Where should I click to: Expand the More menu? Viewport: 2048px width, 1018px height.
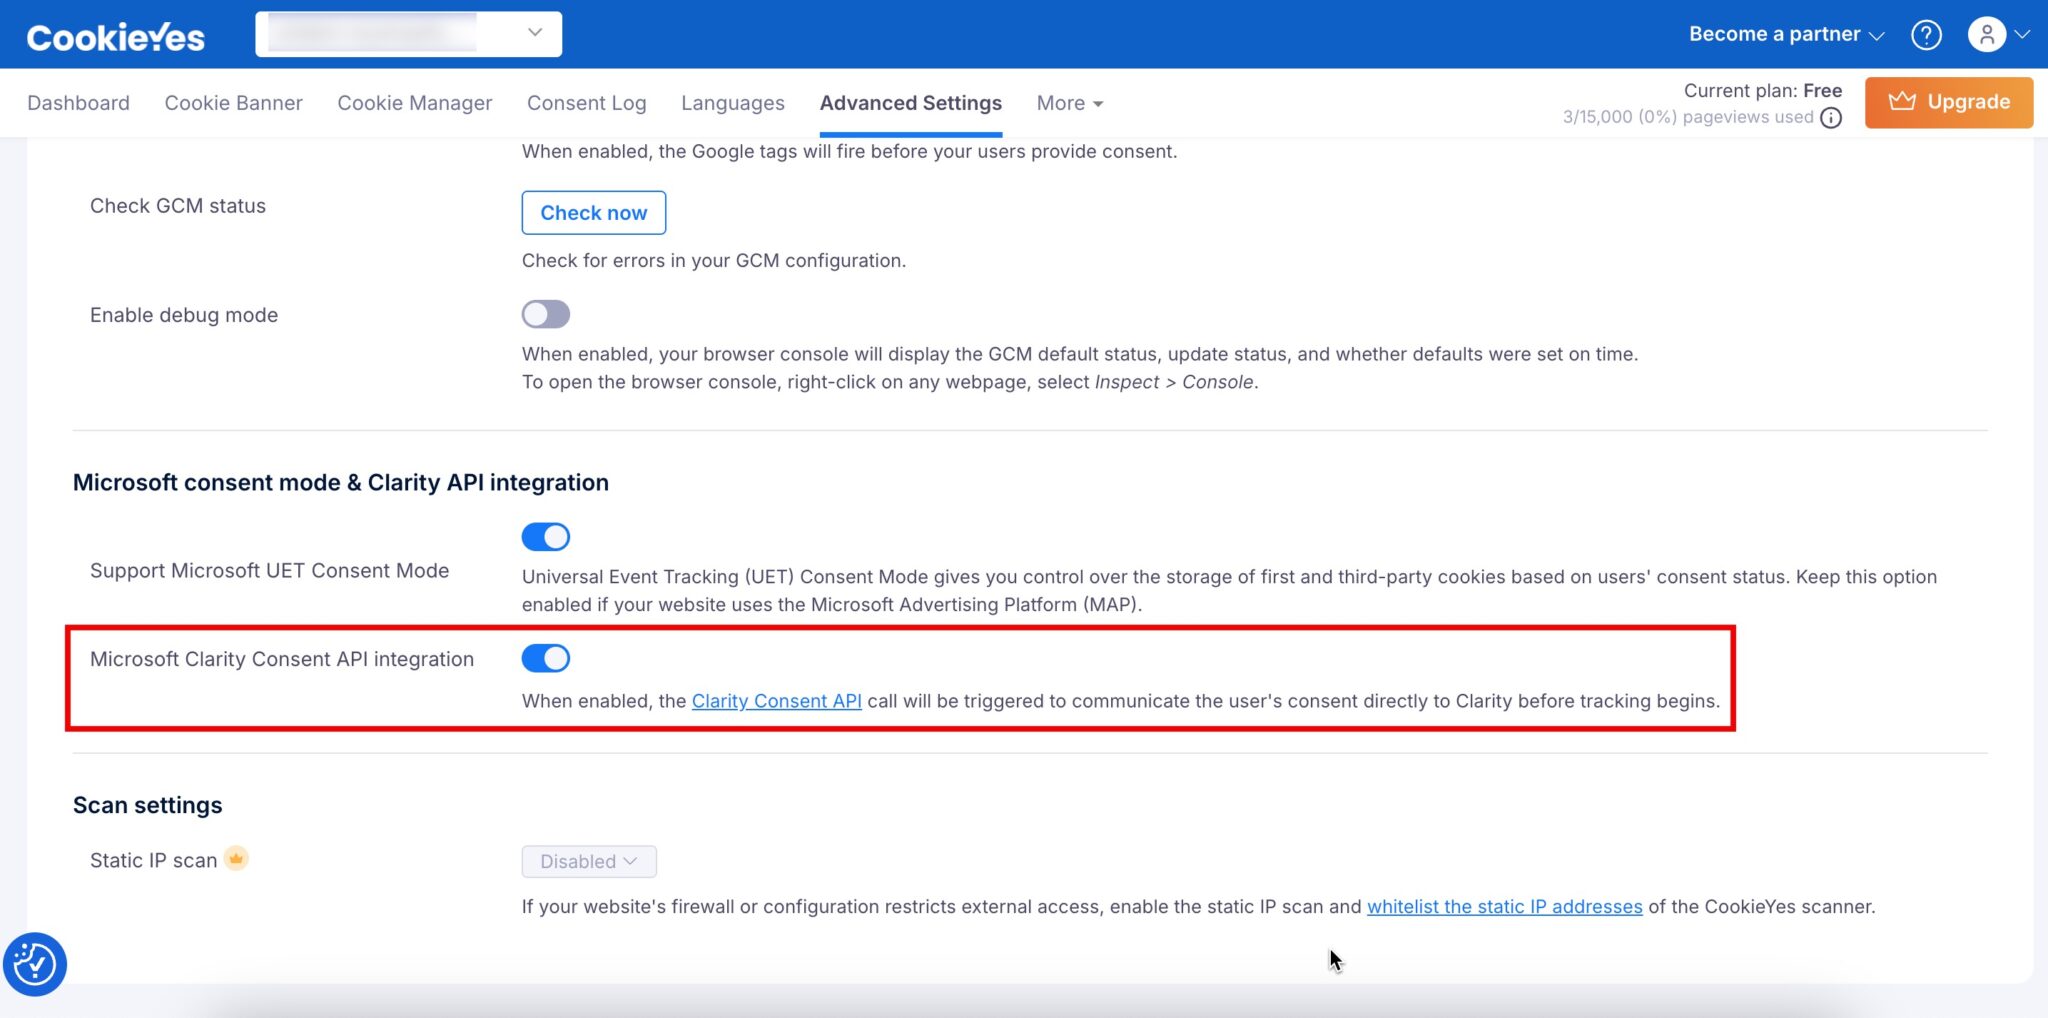coord(1068,103)
